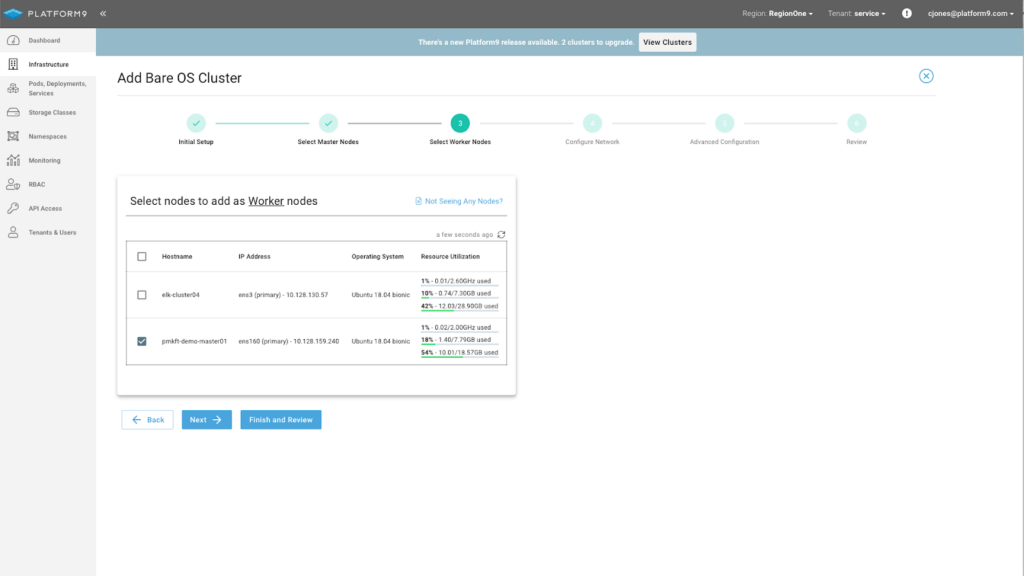1024x576 pixels.
Task: Click the Namespaces icon
Action: click(x=13, y=136)
